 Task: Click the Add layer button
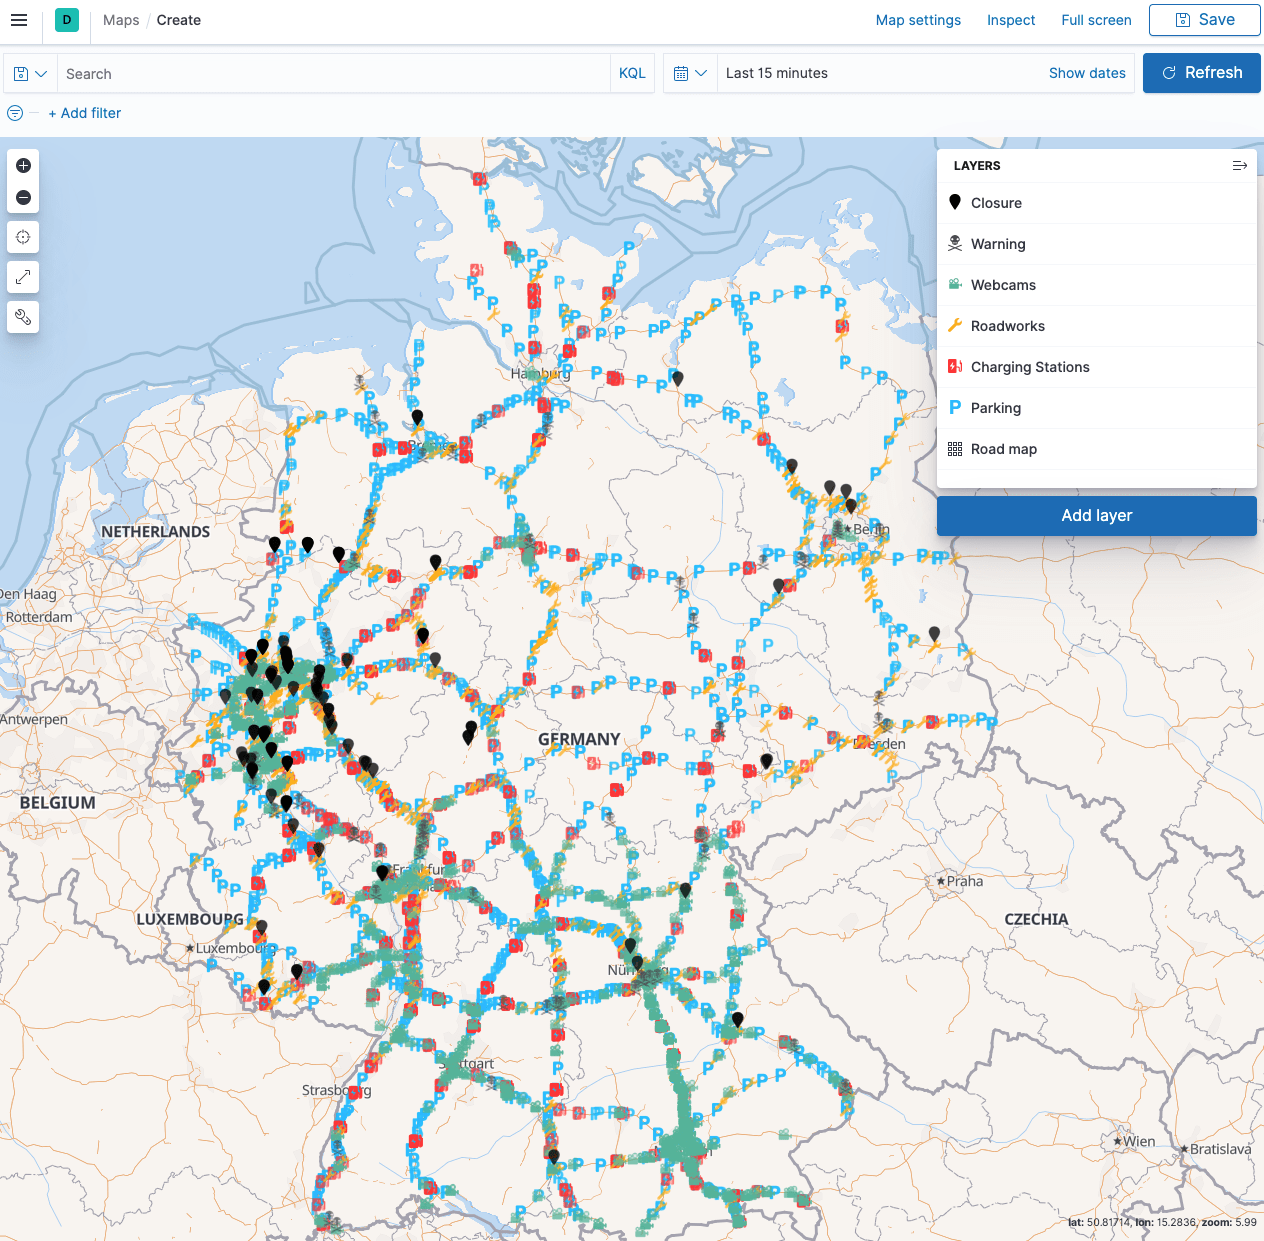pyautogui.click(x=1096, y=516)
